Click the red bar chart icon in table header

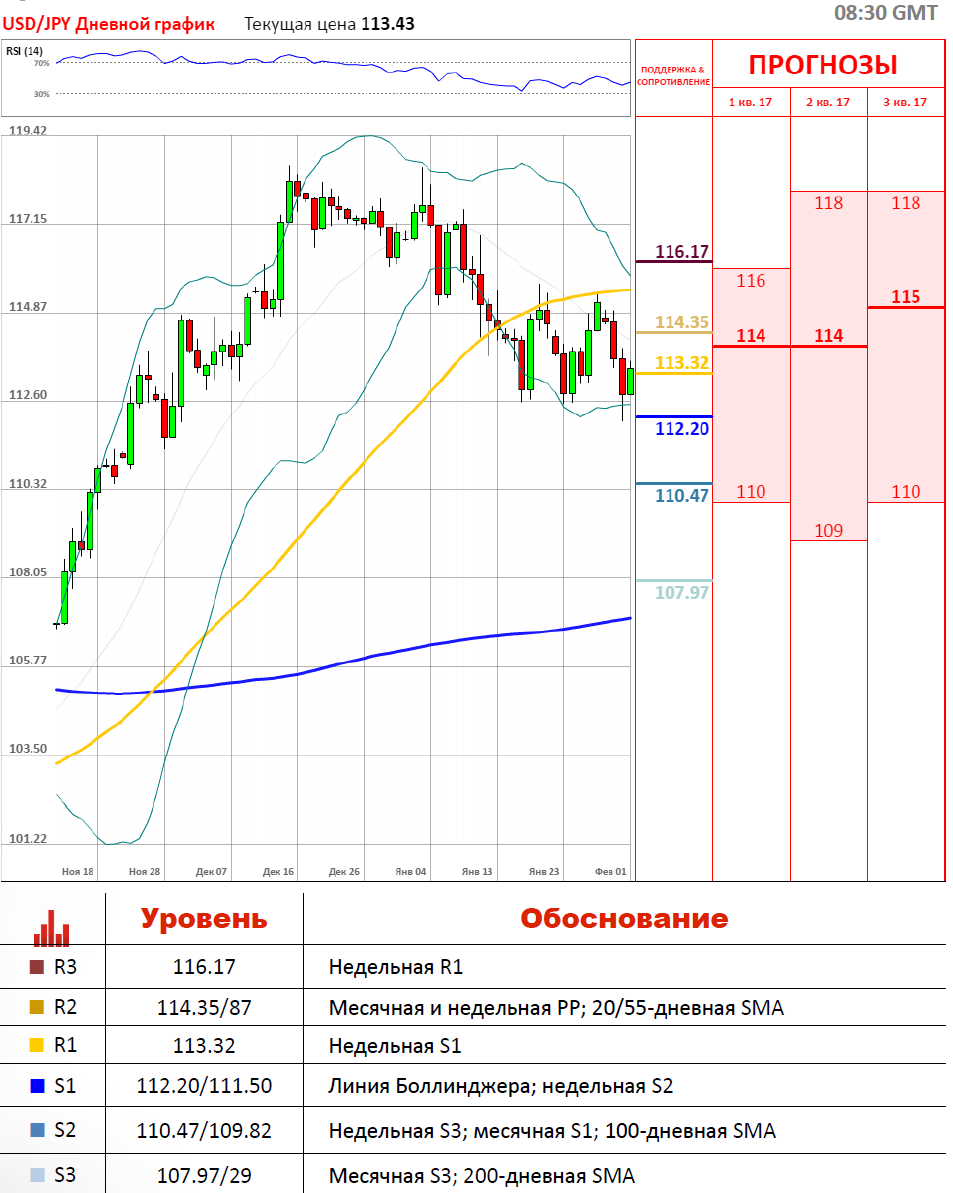(51, 926)
